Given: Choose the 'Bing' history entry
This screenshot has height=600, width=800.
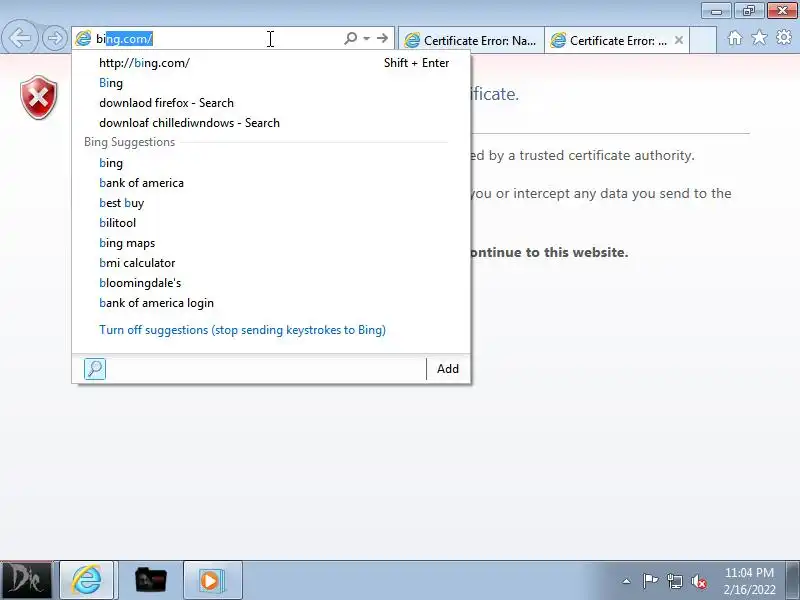Looking at the screenshot, I should pos(271,83).
